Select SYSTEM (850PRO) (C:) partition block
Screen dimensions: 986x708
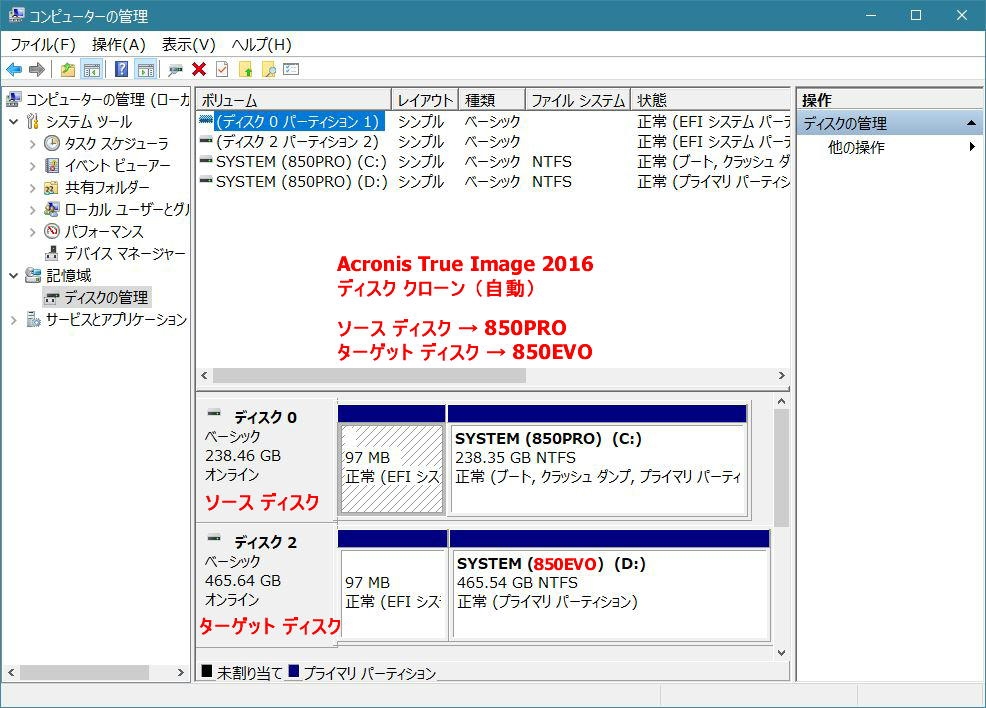(x=597, y=468)
